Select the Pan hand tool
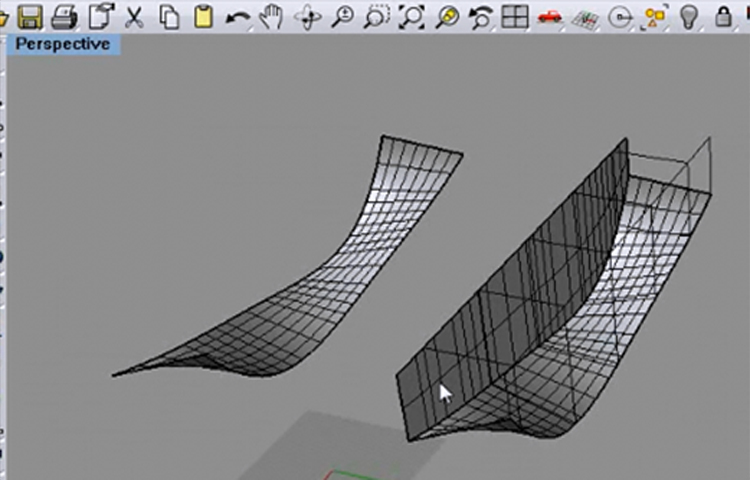The image size is (750, 480). [x=271, y=16]
